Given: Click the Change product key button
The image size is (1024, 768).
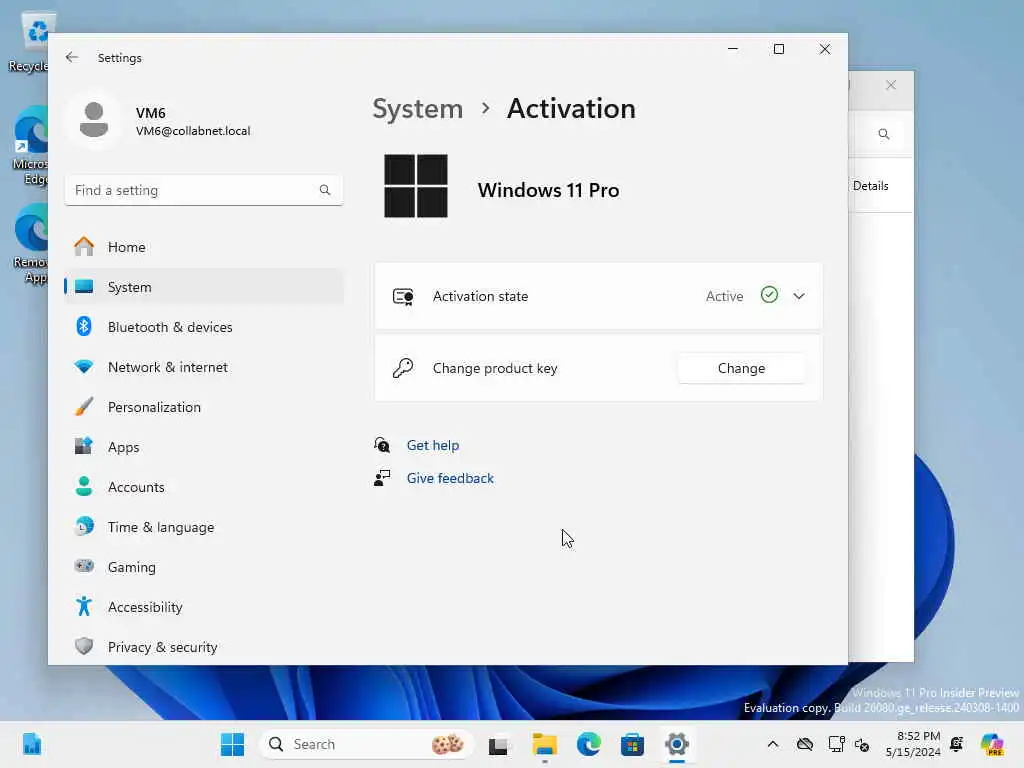Looking at the screenshot, I should click(741, 368).
